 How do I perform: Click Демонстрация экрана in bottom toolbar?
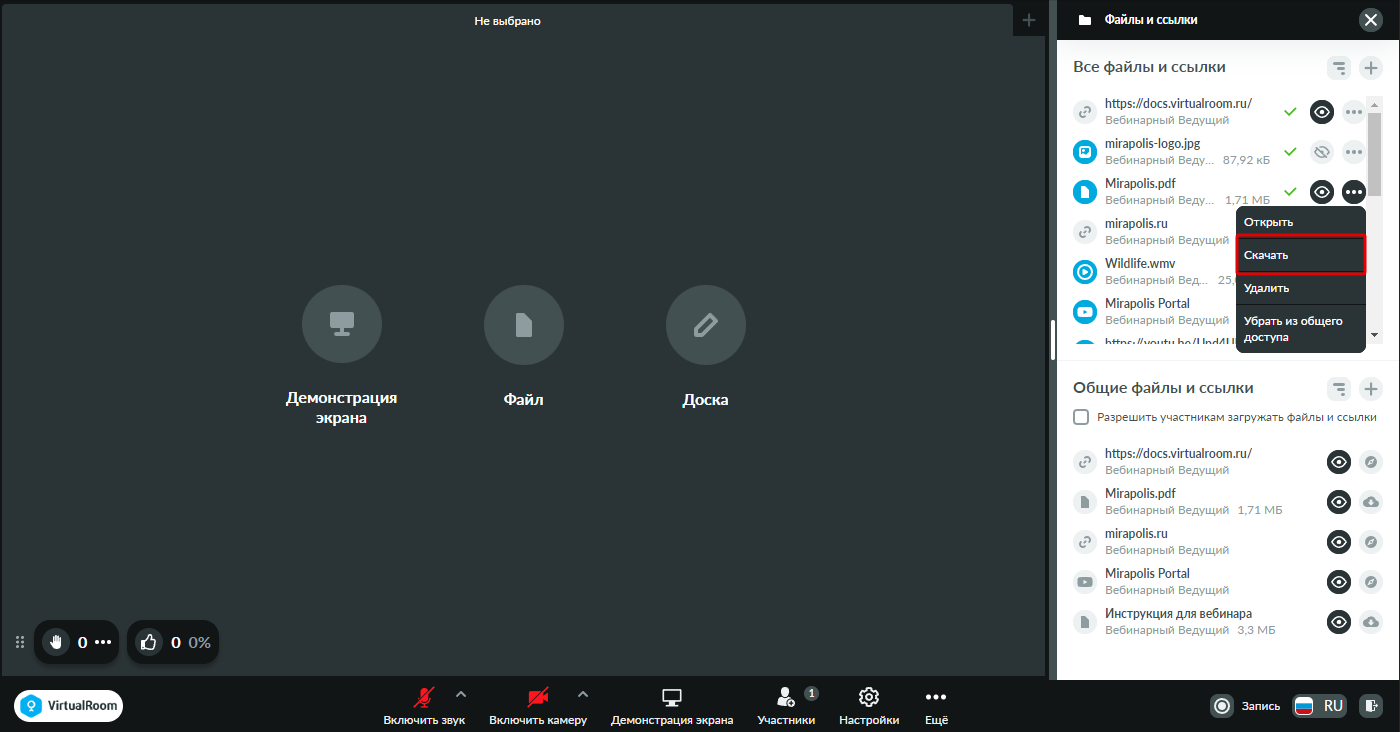[x=672, y=705]
